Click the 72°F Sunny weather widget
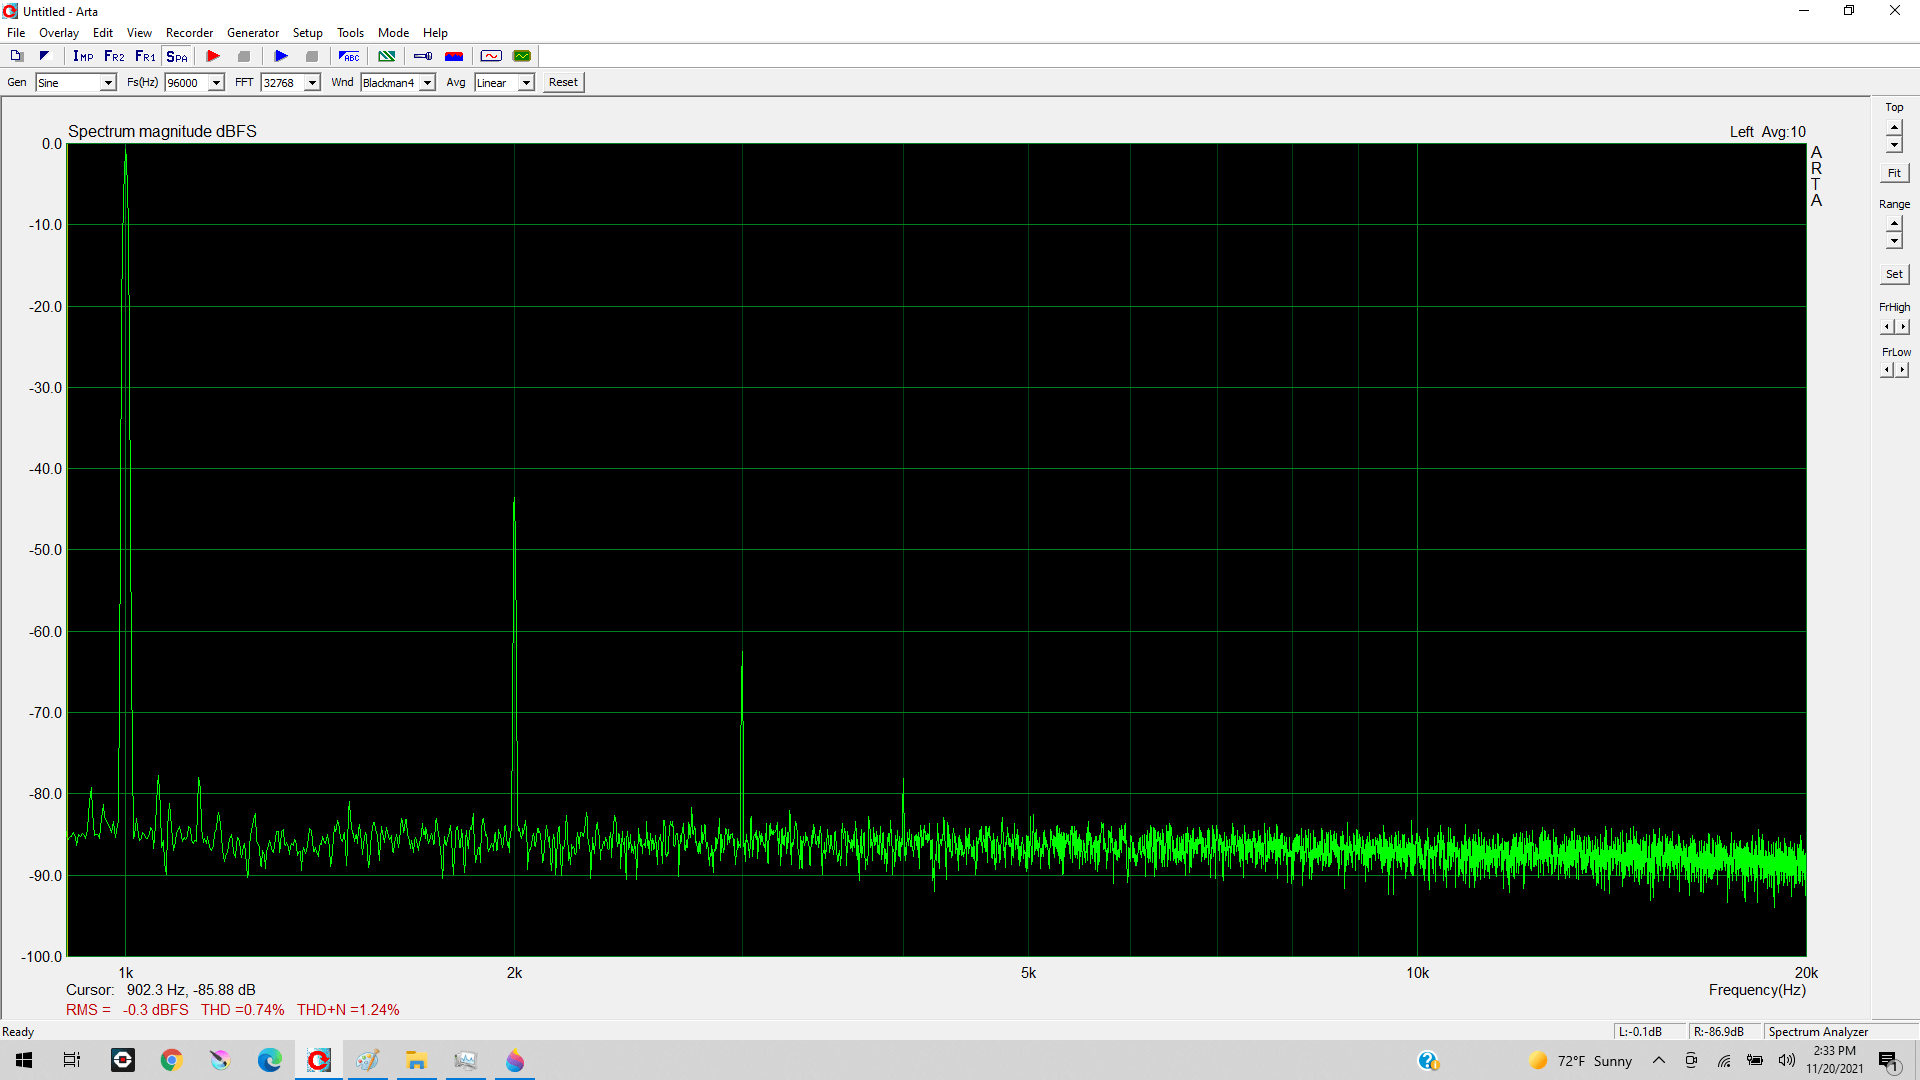 point(1581,1060)
